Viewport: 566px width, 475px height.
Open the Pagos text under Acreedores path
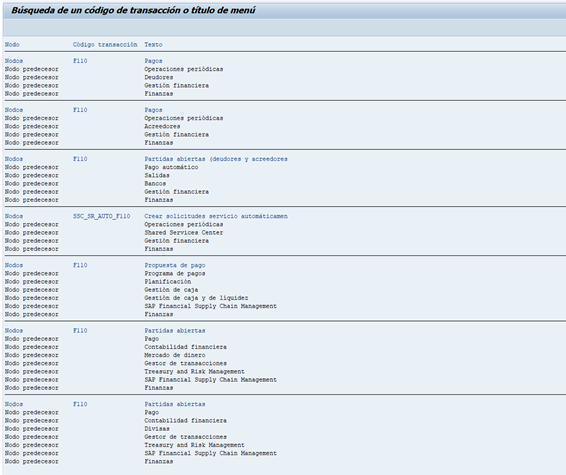pyautogui.click(x=153, y=110)
